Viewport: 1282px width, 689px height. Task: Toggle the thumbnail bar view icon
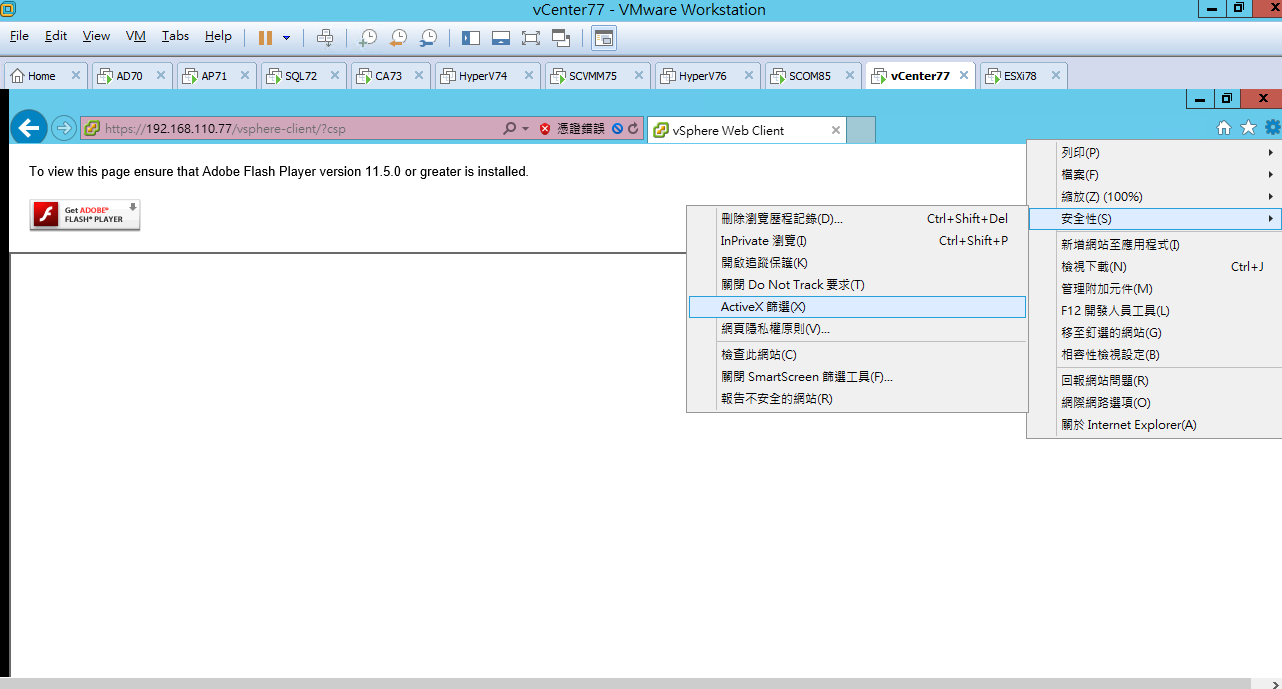pyautogui.click(x=501, y=38)
